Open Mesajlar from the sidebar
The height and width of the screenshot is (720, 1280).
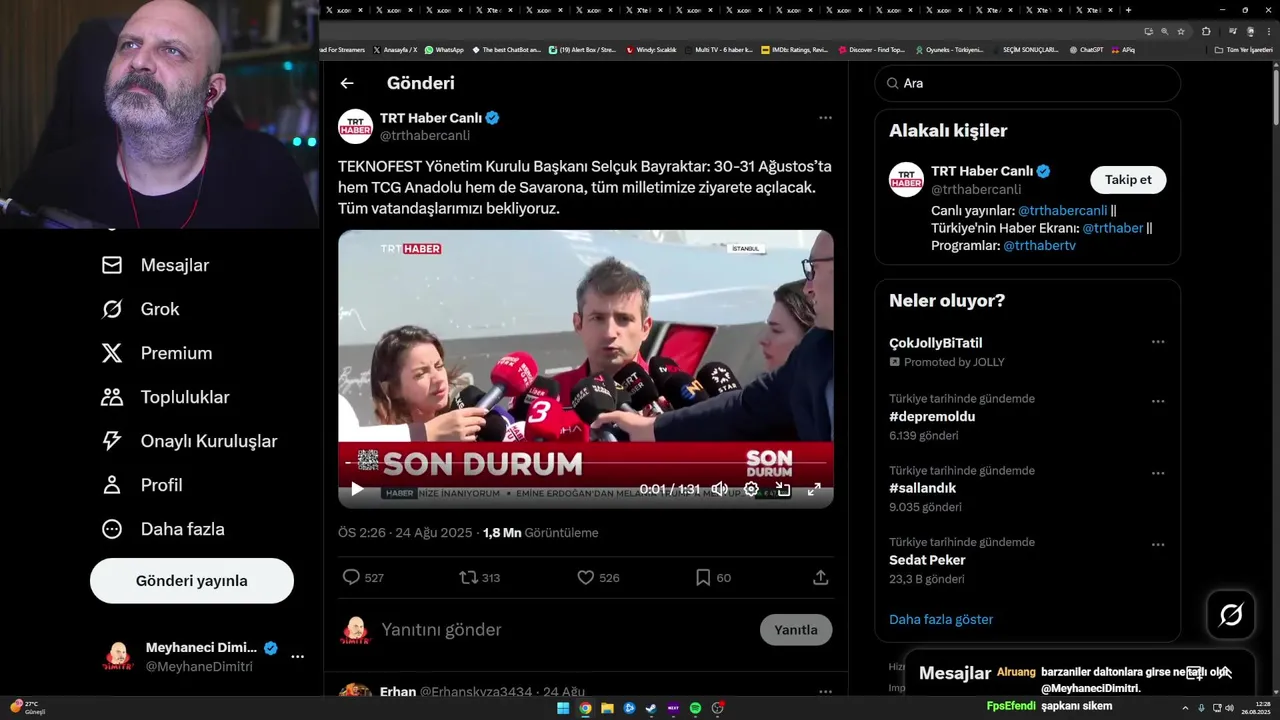(x=155, y=265)
